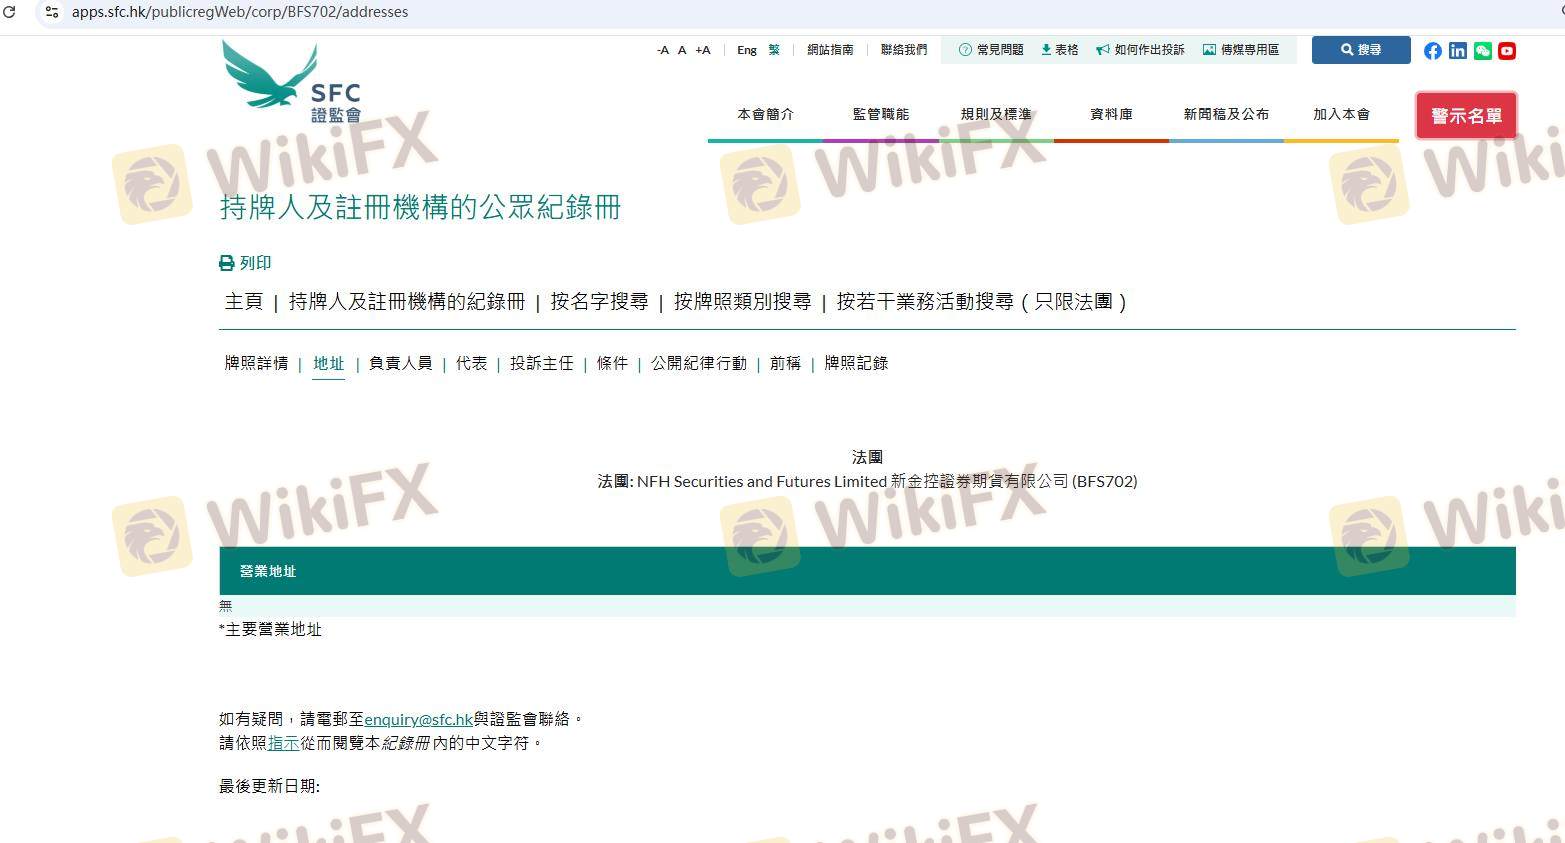Image resolution: width=1565 pixels, height=843 pixels.
Task: Click the red 警示名單 button
Action: pyautogui.click(x=1465, y=116)
